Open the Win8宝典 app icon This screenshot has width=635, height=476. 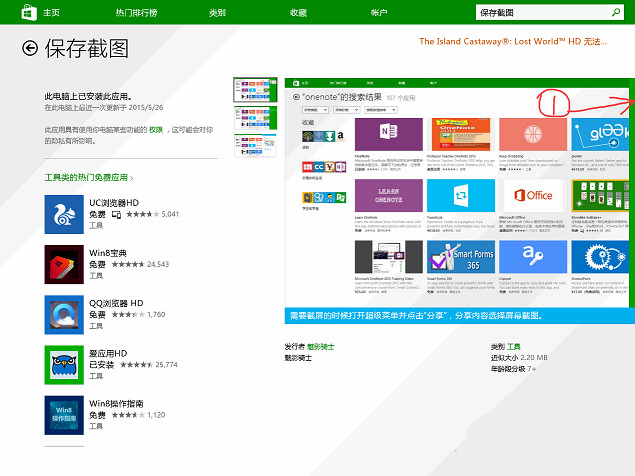point(64,264)
